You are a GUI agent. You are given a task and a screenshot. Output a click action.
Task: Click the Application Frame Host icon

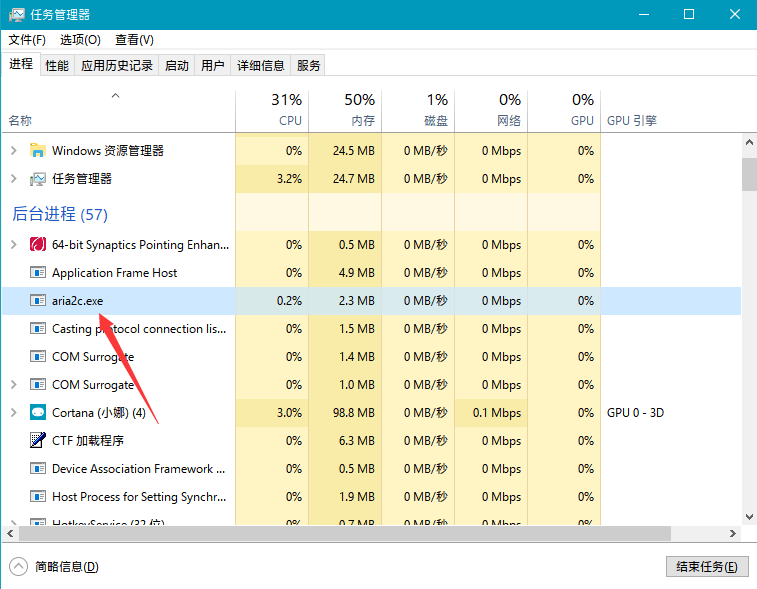coord(38,273)
